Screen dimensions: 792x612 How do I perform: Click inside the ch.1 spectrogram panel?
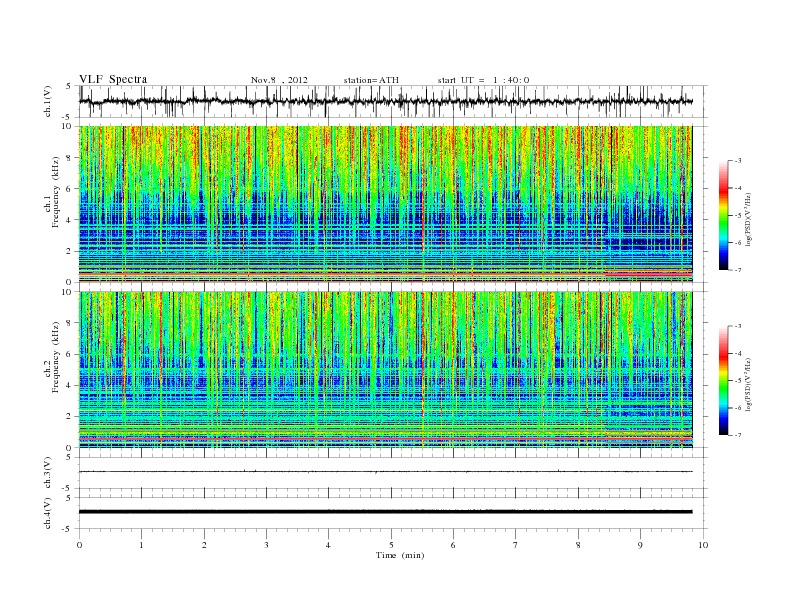point(385,204)
